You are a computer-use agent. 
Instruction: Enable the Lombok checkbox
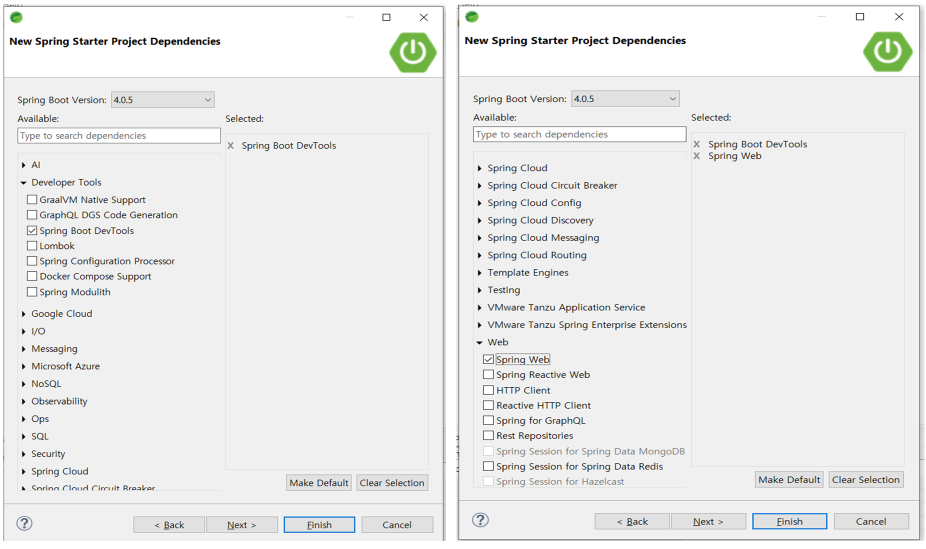(32, 246)
